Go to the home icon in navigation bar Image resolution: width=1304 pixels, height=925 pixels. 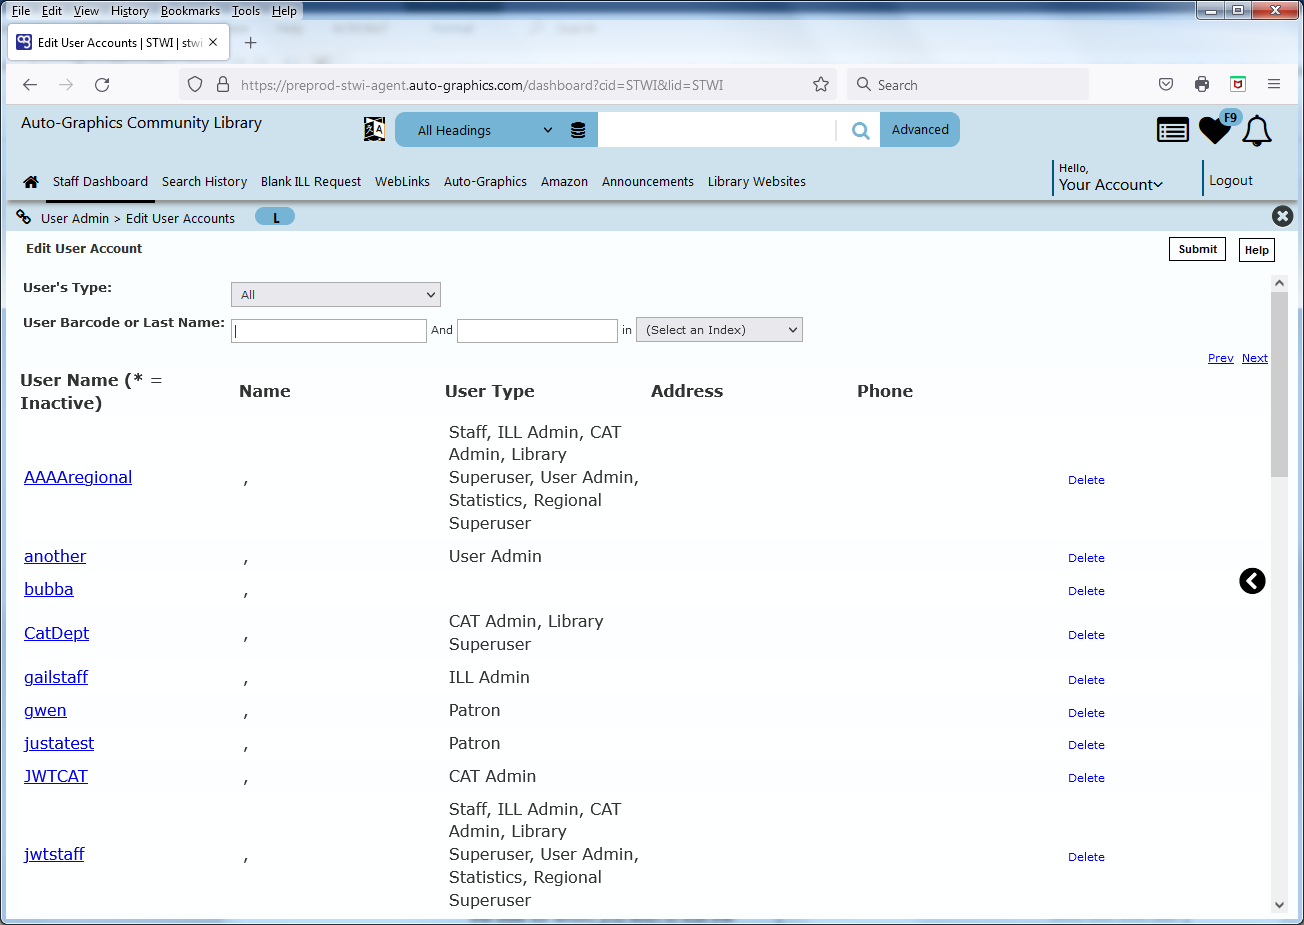(31, 182)
